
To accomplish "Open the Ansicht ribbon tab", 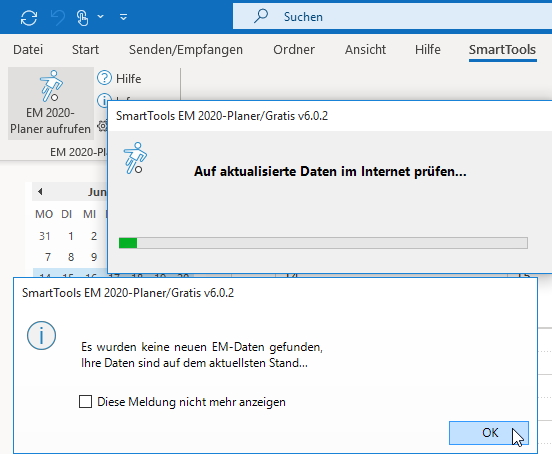I will (365, 50).
